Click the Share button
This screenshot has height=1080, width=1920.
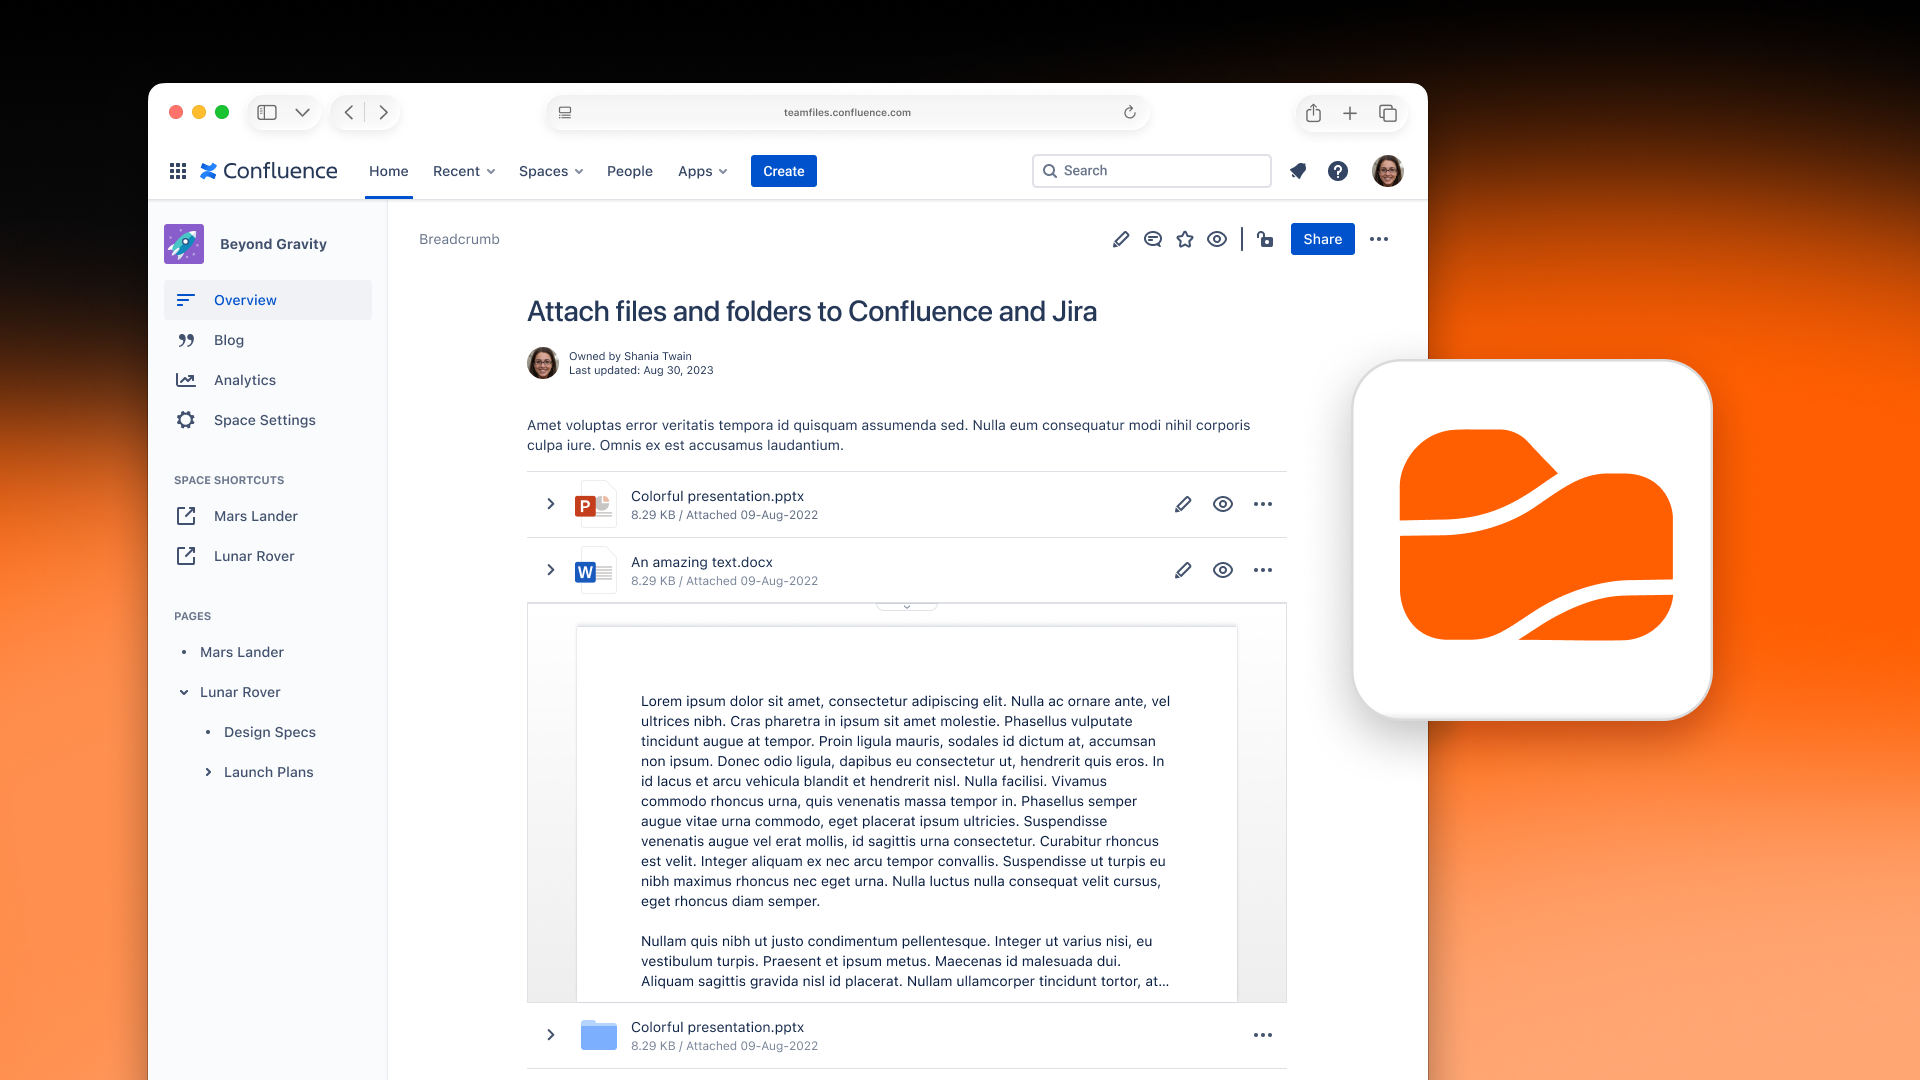click(x=1322, y=239)
